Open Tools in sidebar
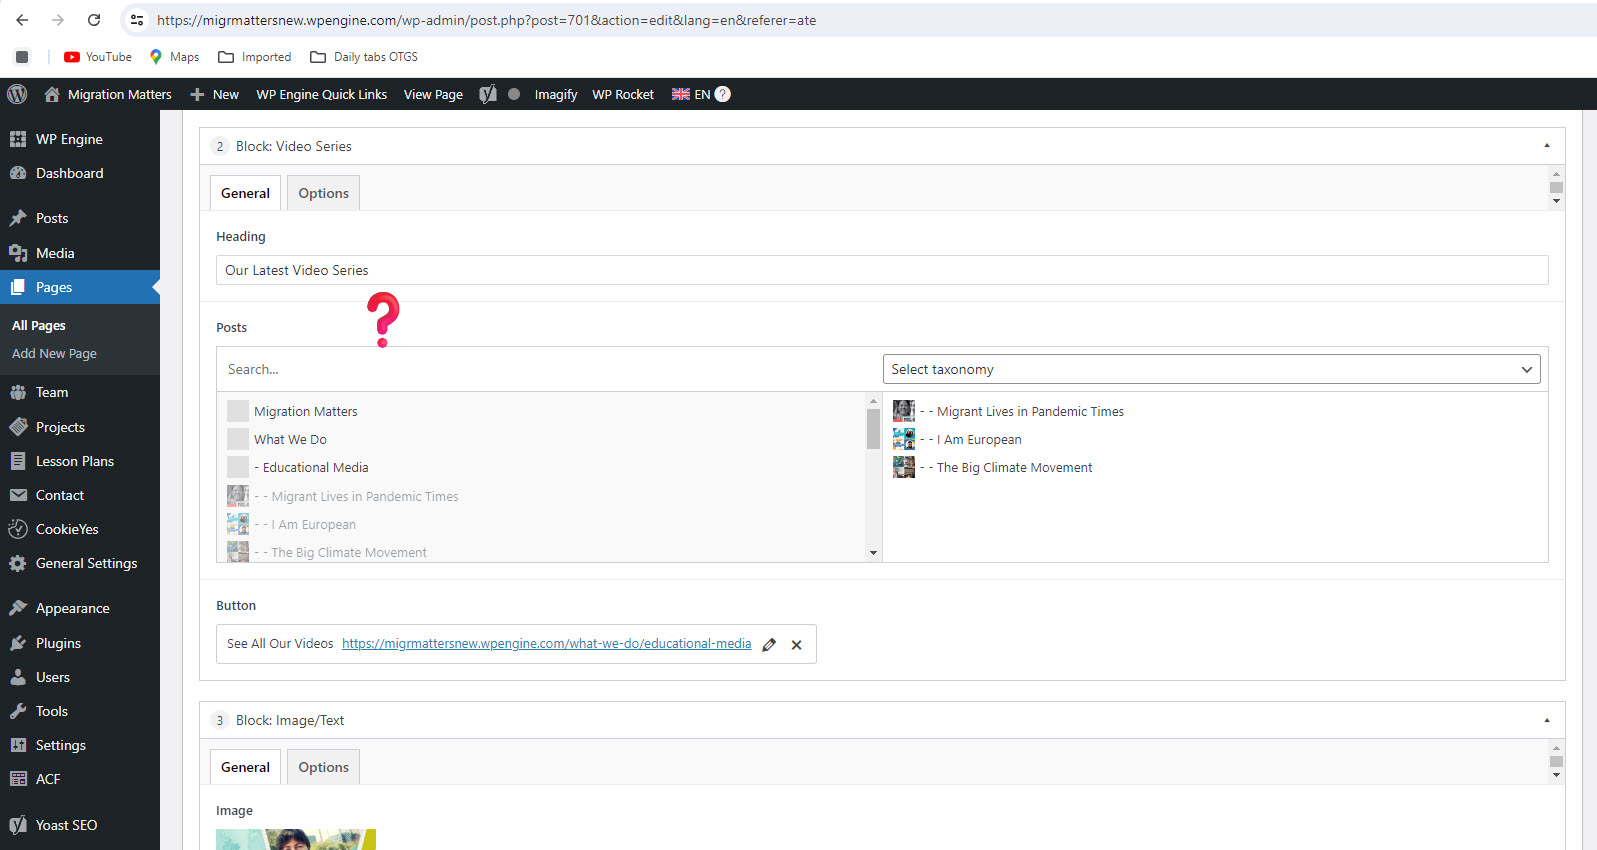Screen dimensions: 1597x850 coord(80,711)
